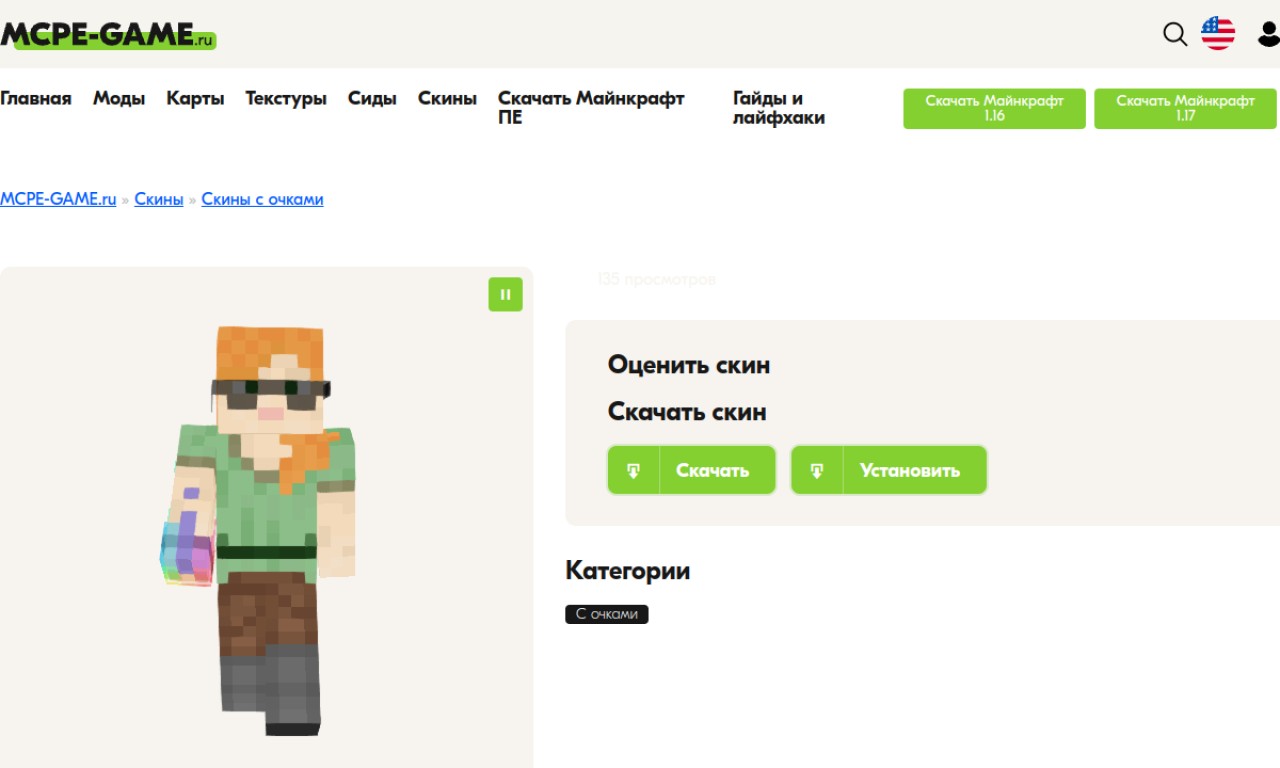Pause the skin rotation animation

505,294
